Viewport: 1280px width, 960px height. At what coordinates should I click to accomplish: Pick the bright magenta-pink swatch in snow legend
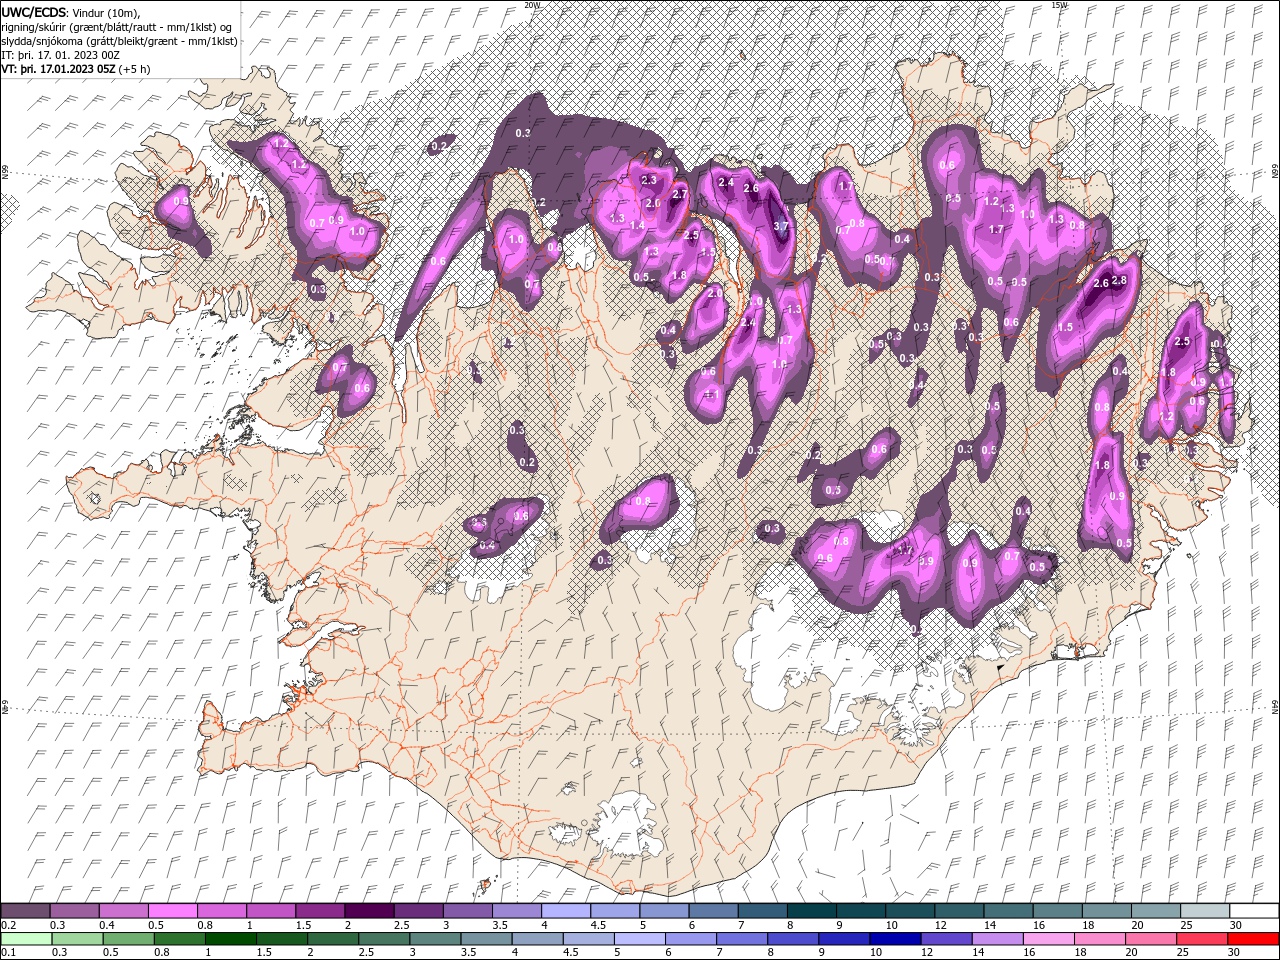coord(173,911)
